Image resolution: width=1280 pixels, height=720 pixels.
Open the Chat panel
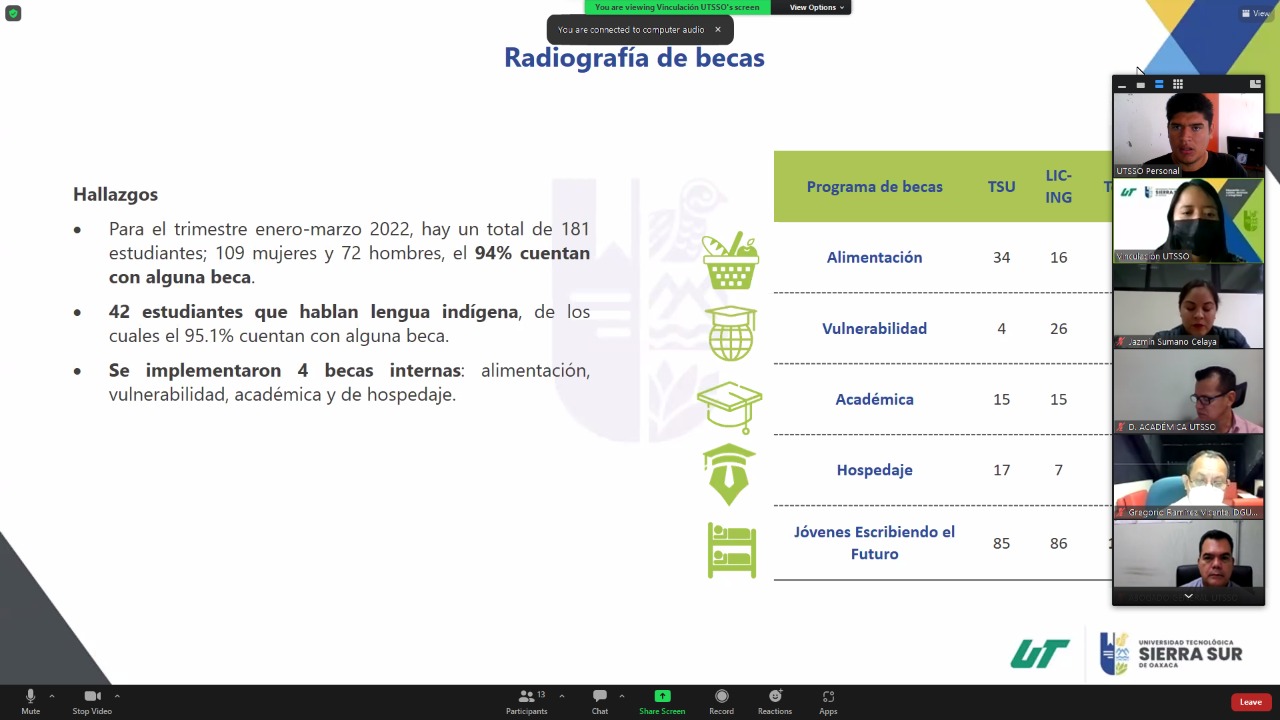(x=599, y=701)
